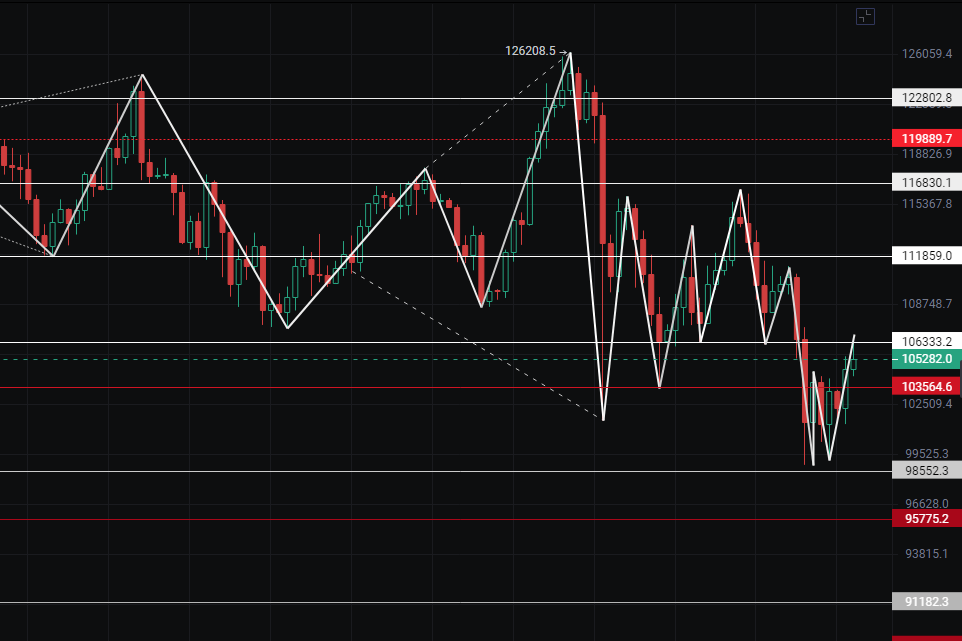Click the 102509.4 price axis tick
The image size is (962, 641).
(x=925, y=404)
